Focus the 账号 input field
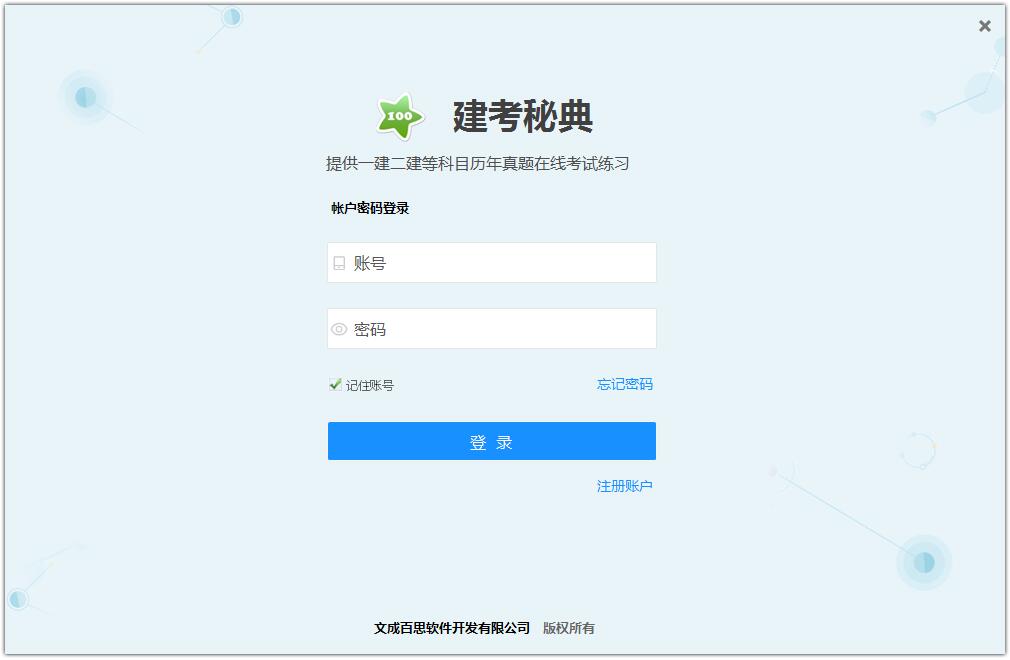The image size is (1010, 660). click(491, 263)
